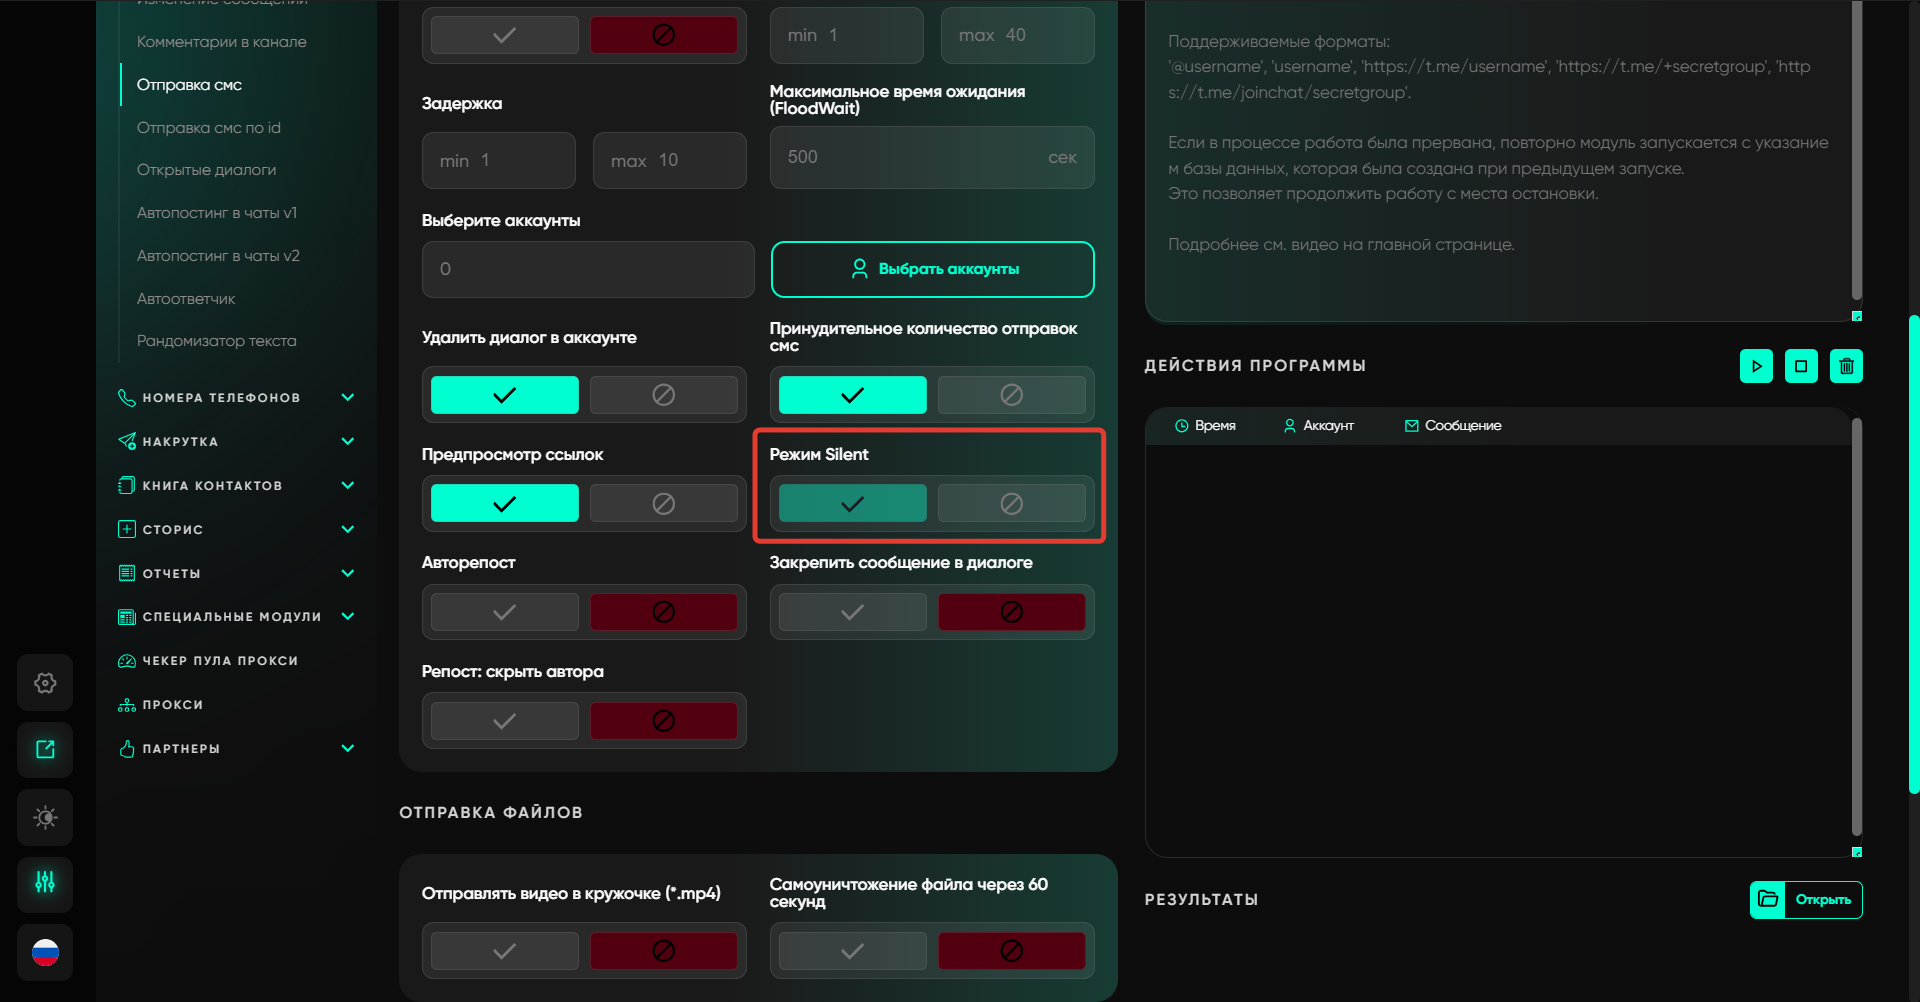Click the brightness theme icon
This screenshot has height=1002, width=1920.
tap(45, 817)
